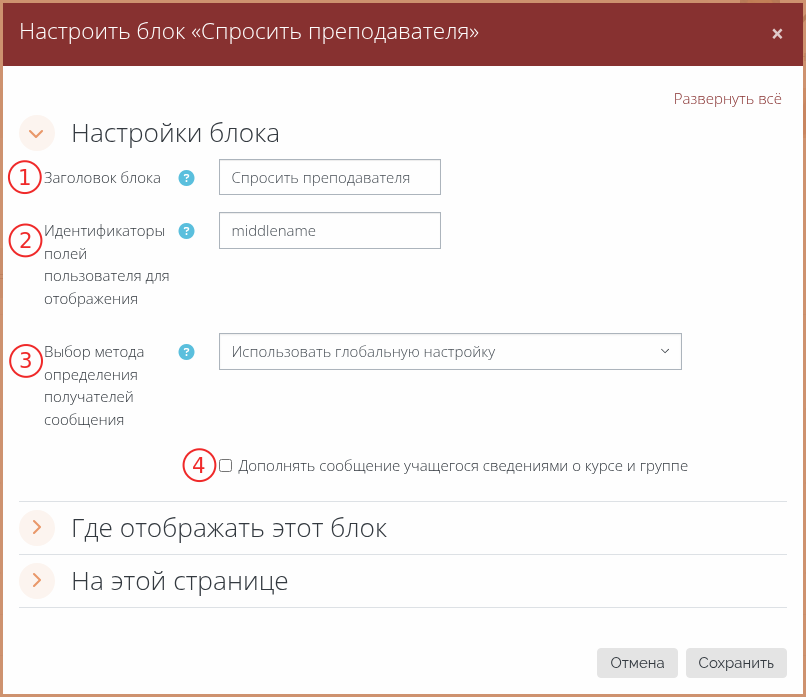Click the На этой странице heading
This screenshot has width=806, height=697.
click(x=180, y=581)
